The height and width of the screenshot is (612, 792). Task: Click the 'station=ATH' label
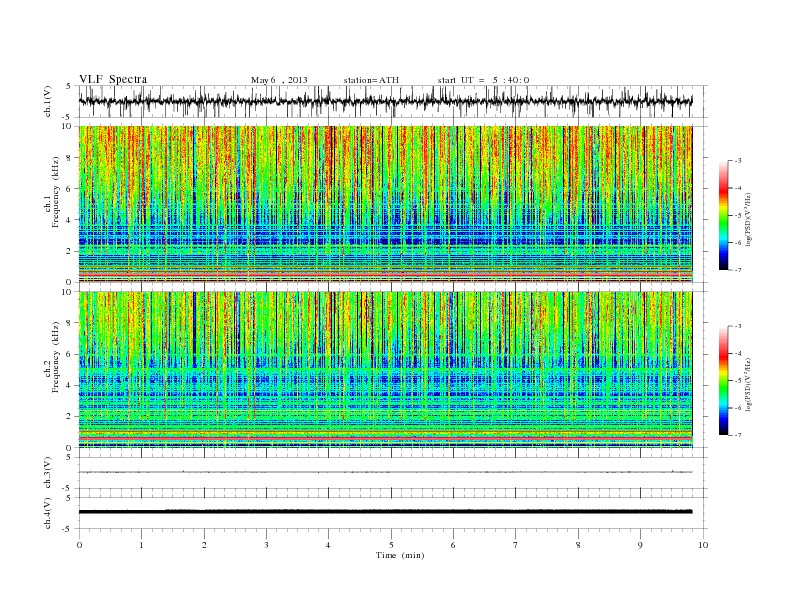point(371,80)
